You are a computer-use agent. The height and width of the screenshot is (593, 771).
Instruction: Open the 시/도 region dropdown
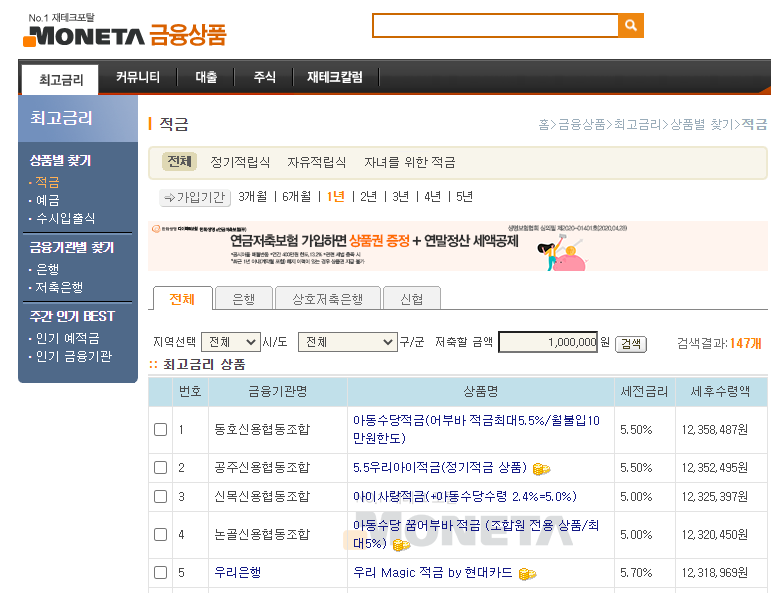click(231, 342)
